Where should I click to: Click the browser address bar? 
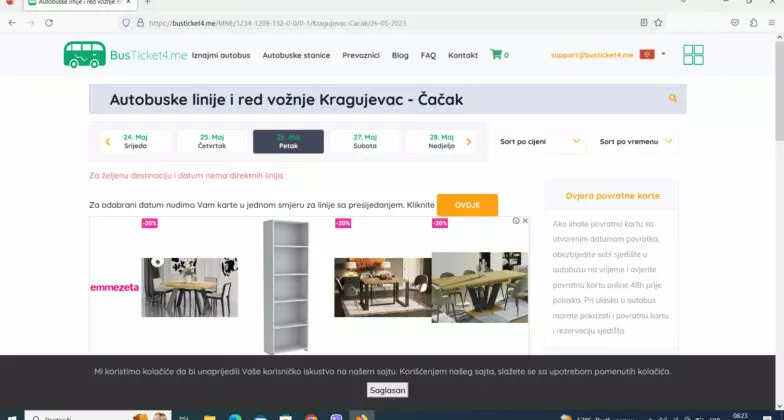click(x=380, y=22)
